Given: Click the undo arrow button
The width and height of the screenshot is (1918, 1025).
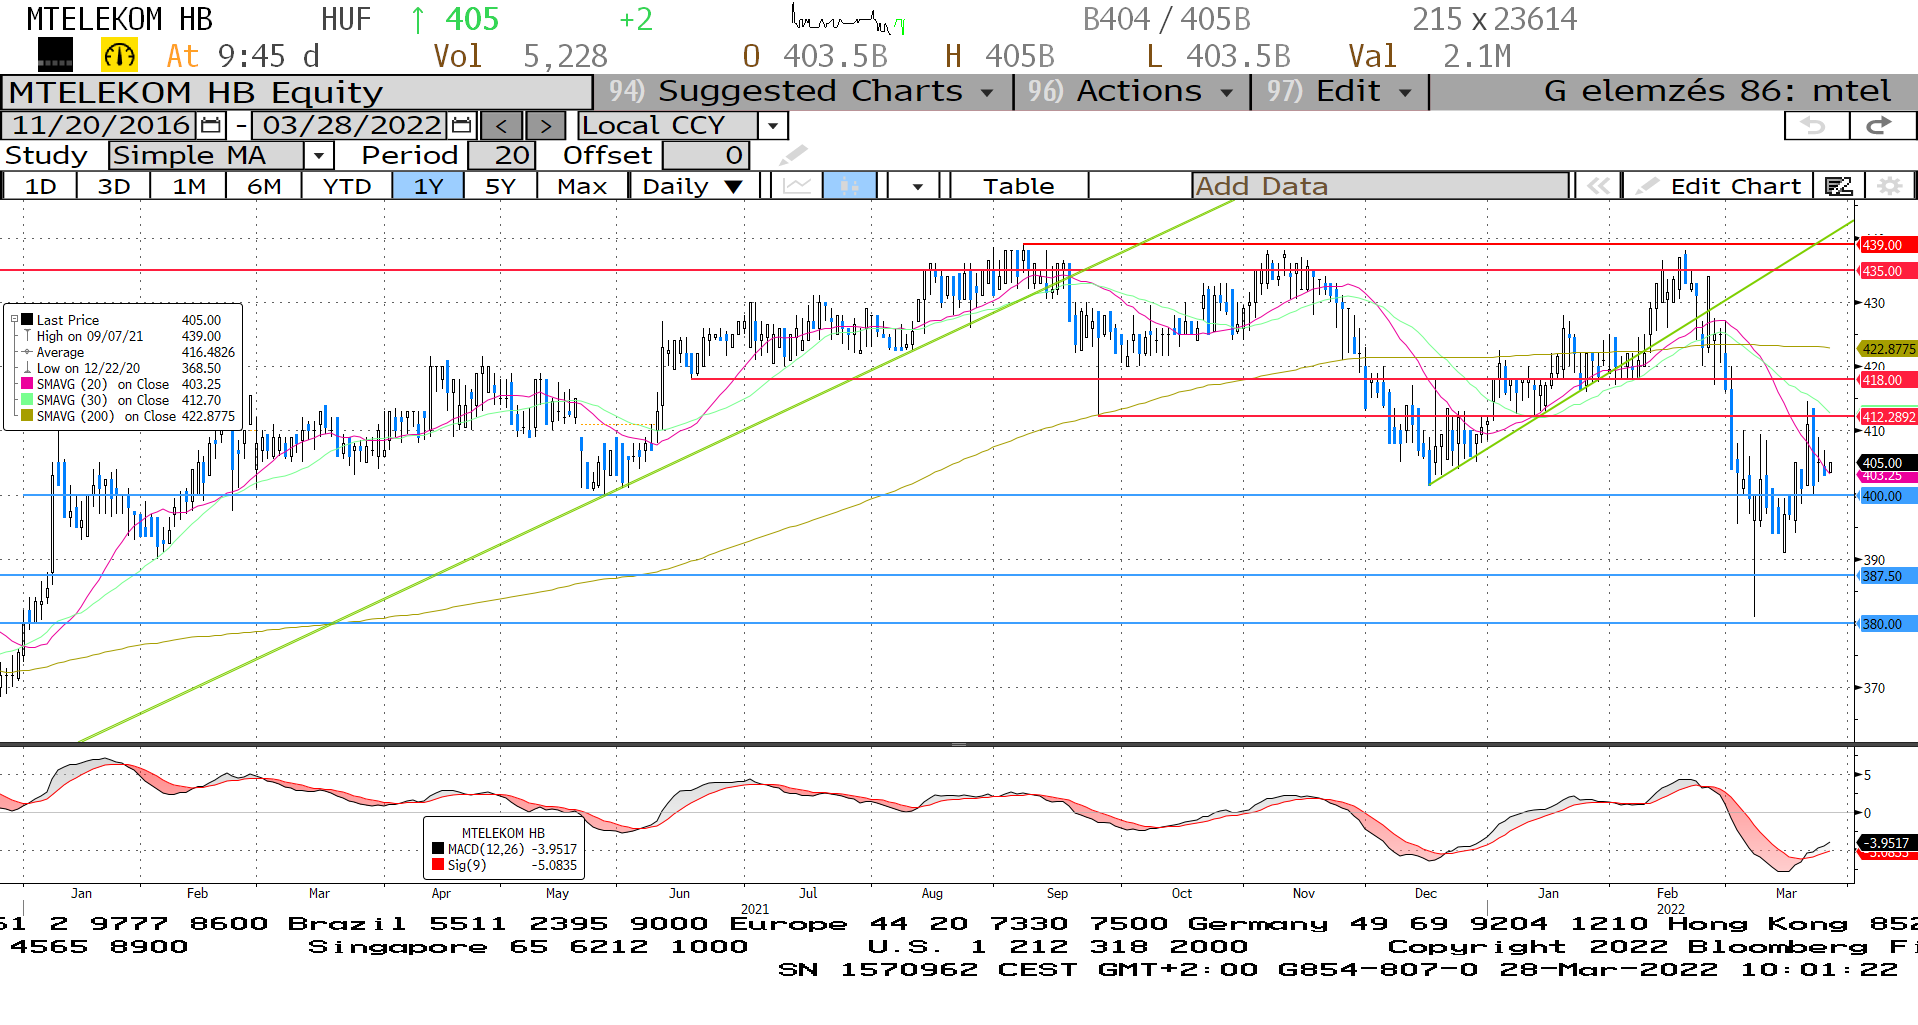Looking at the screenshot, I should (1815, 125).
